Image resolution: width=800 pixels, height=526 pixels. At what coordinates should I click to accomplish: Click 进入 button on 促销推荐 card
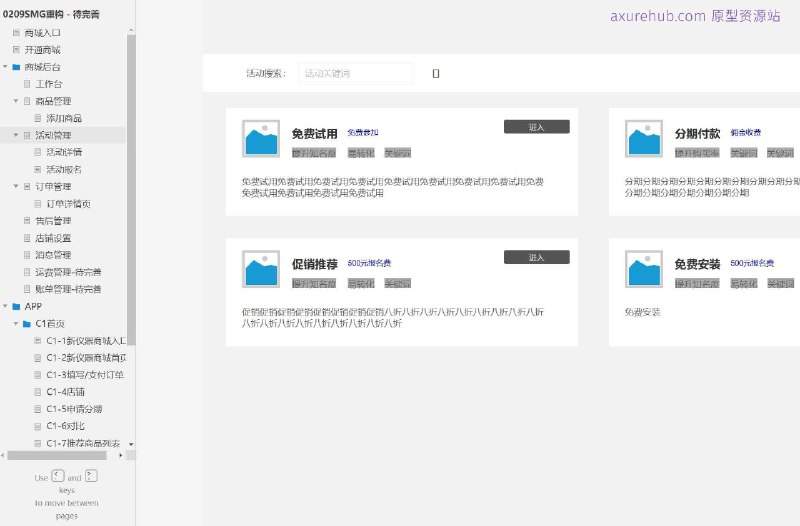click(537, 257)
